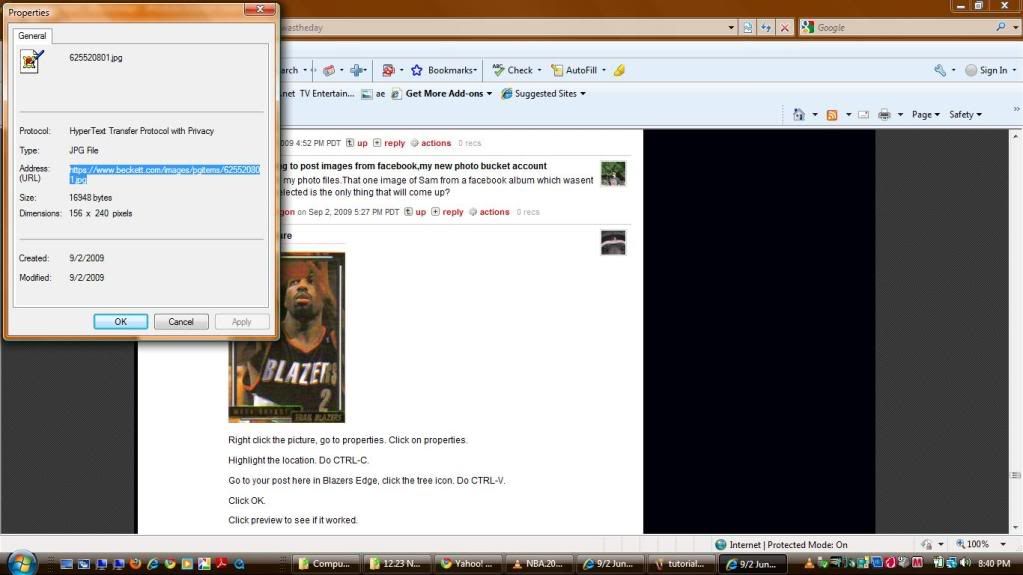Click the yellow highlighter icon in toolbar

pos(619,70)
